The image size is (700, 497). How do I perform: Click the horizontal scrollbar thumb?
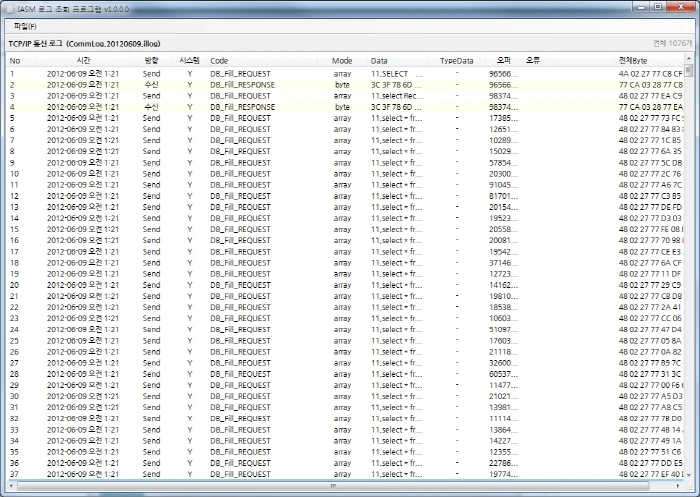point(333,485)
